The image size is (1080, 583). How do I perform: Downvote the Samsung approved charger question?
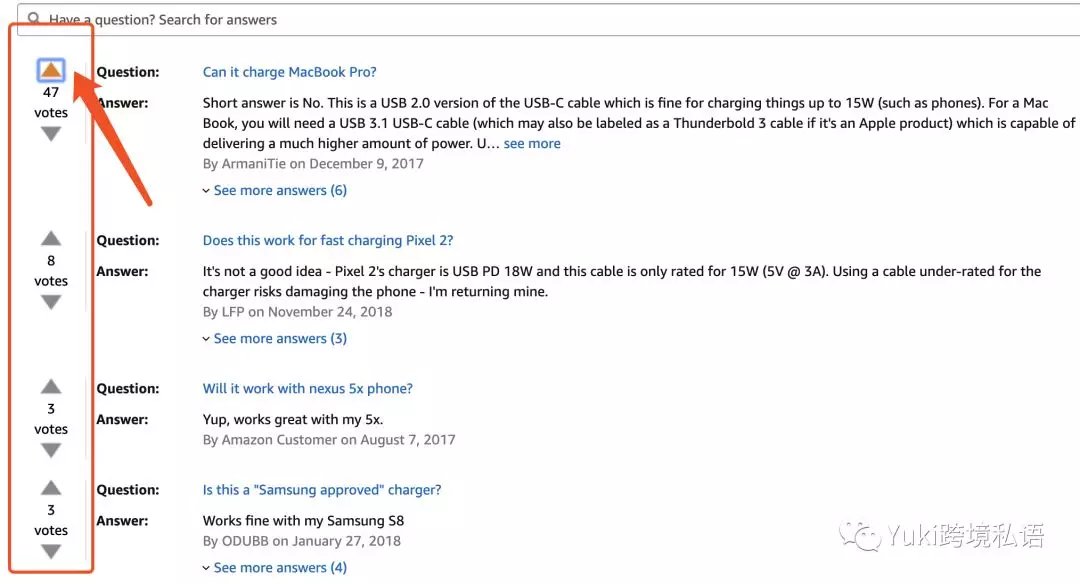51,551
